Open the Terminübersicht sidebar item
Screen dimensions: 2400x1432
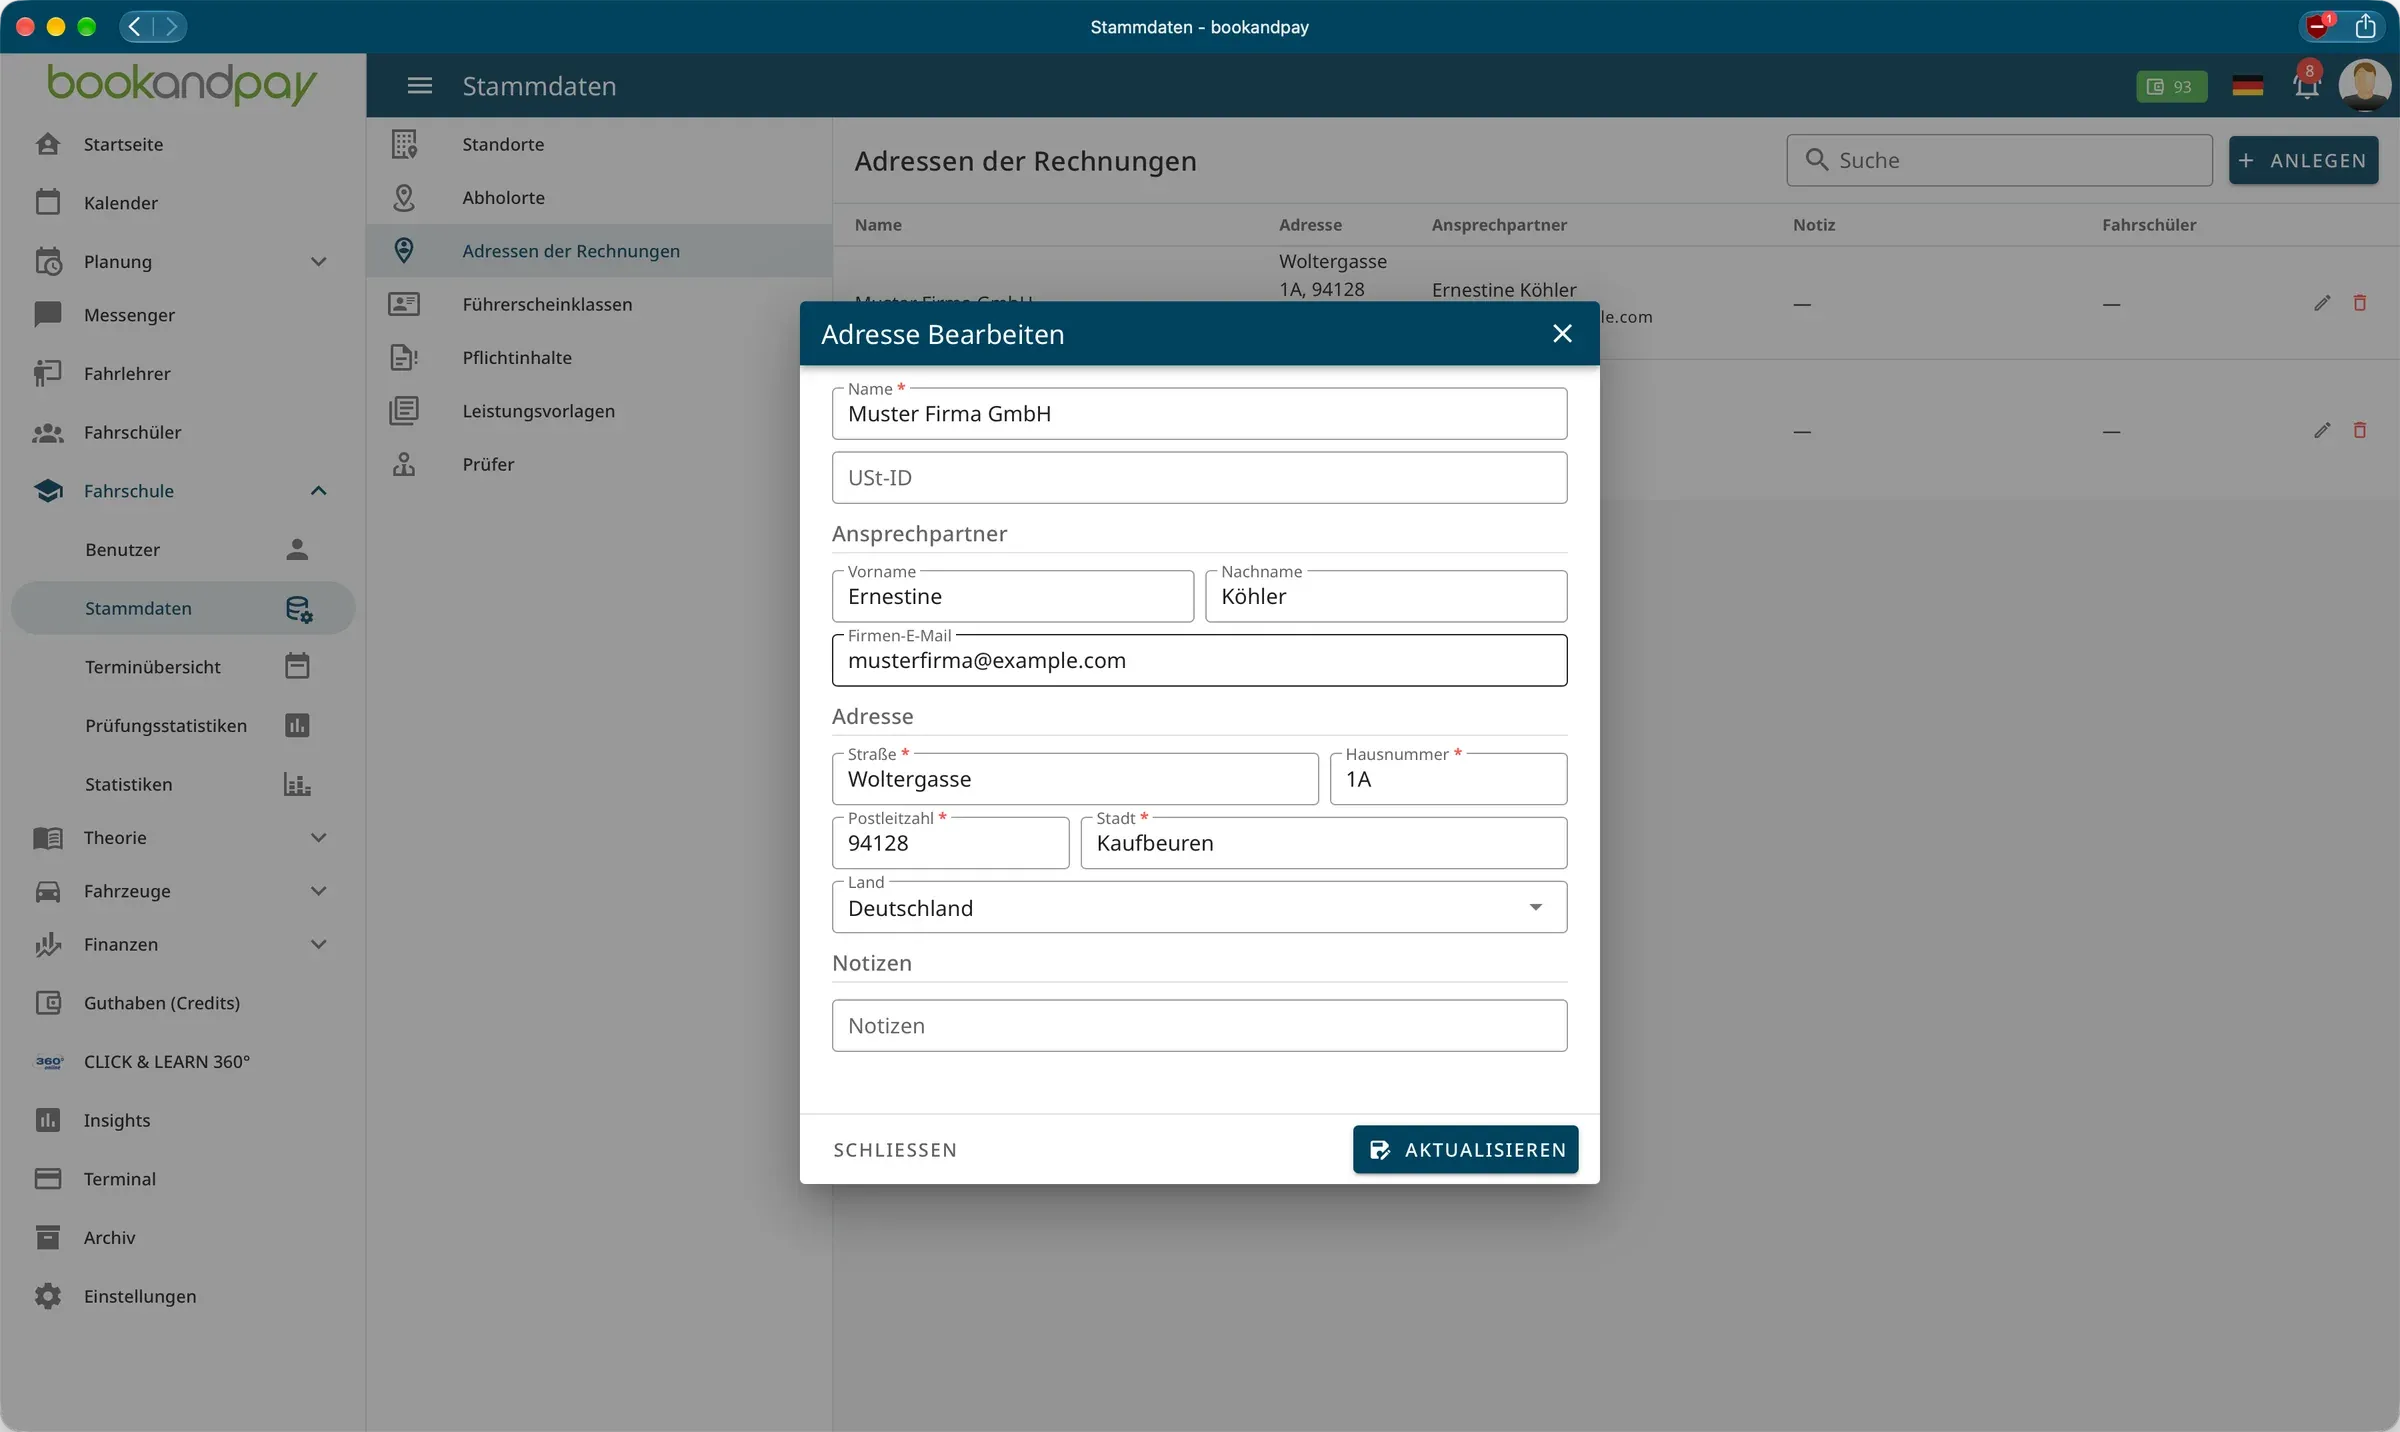point(183,667)
